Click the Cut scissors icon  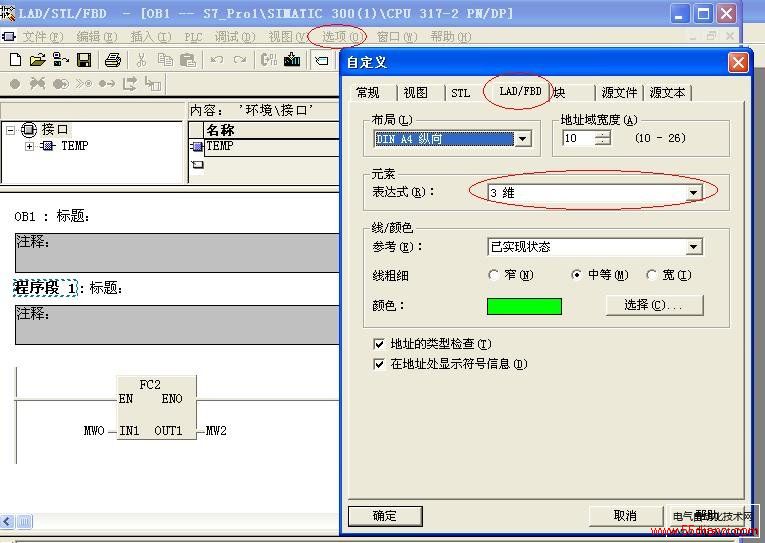pyautogui.click(x=141, y=60)
